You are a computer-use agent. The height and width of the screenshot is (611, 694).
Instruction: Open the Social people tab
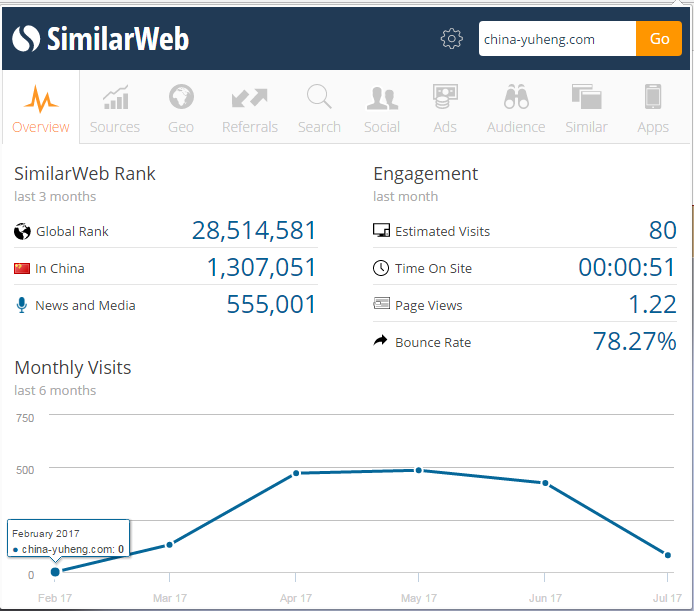(x=382, y=108)
